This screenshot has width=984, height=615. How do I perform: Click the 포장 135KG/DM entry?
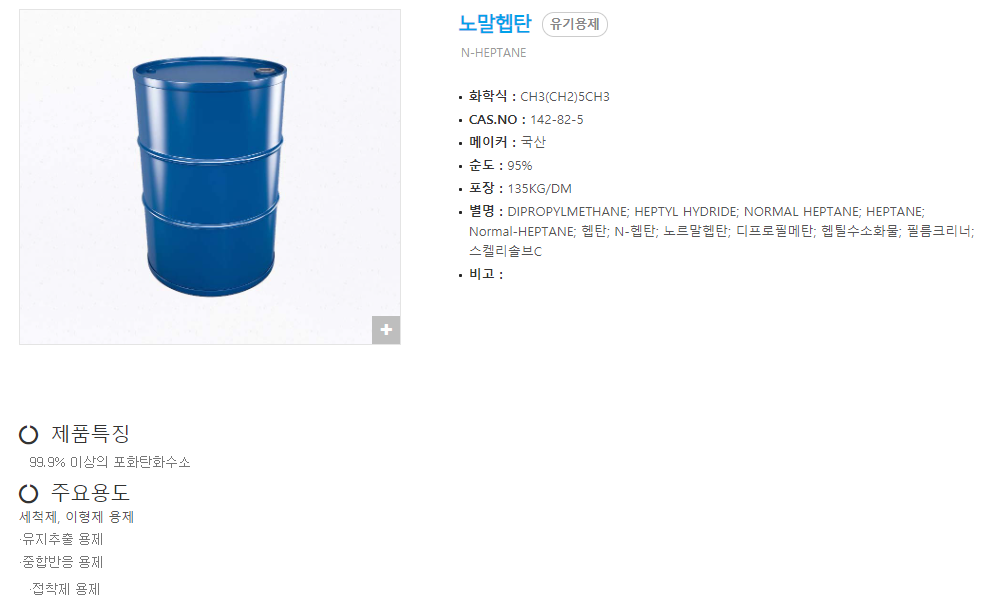520,188
